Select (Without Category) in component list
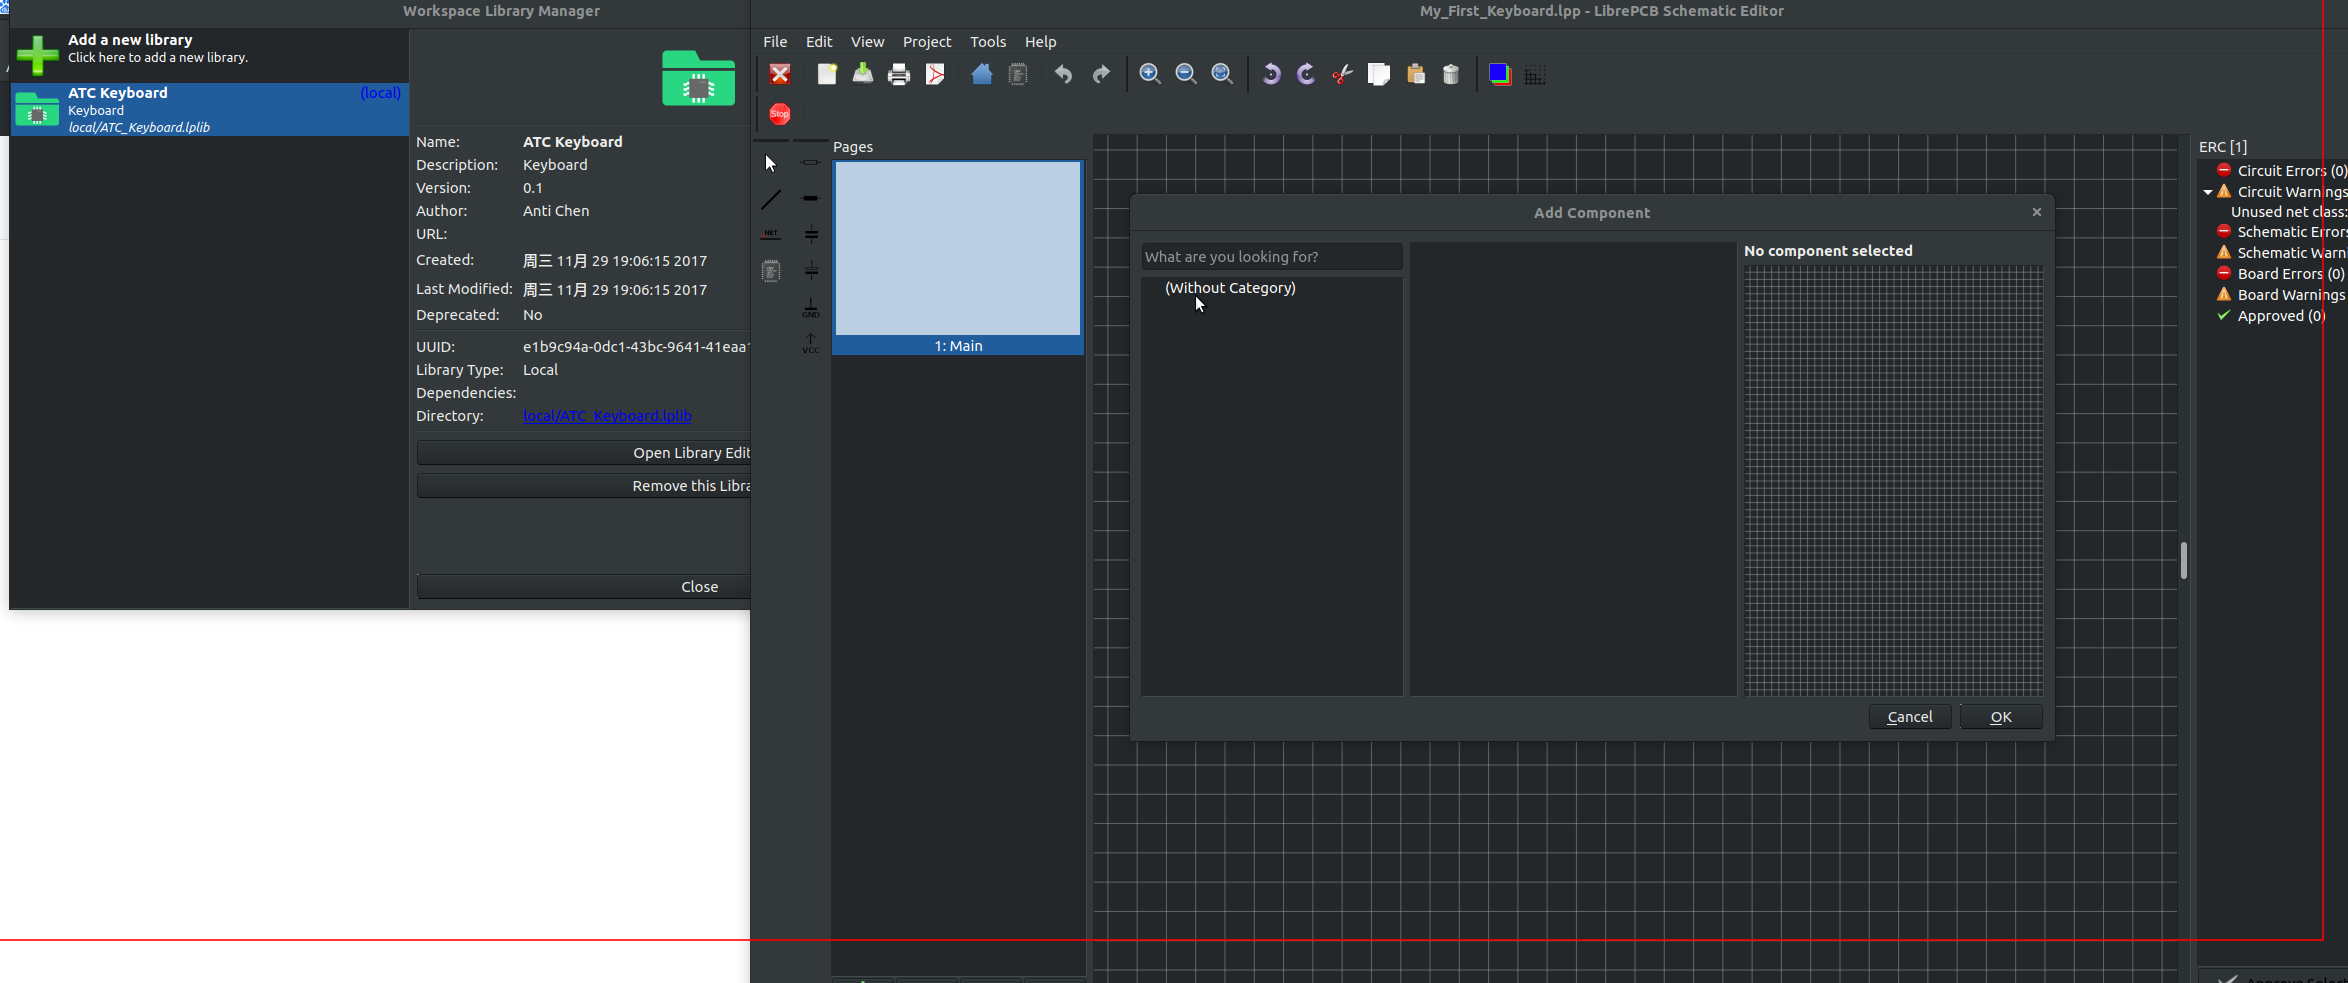 [1230, 288]
